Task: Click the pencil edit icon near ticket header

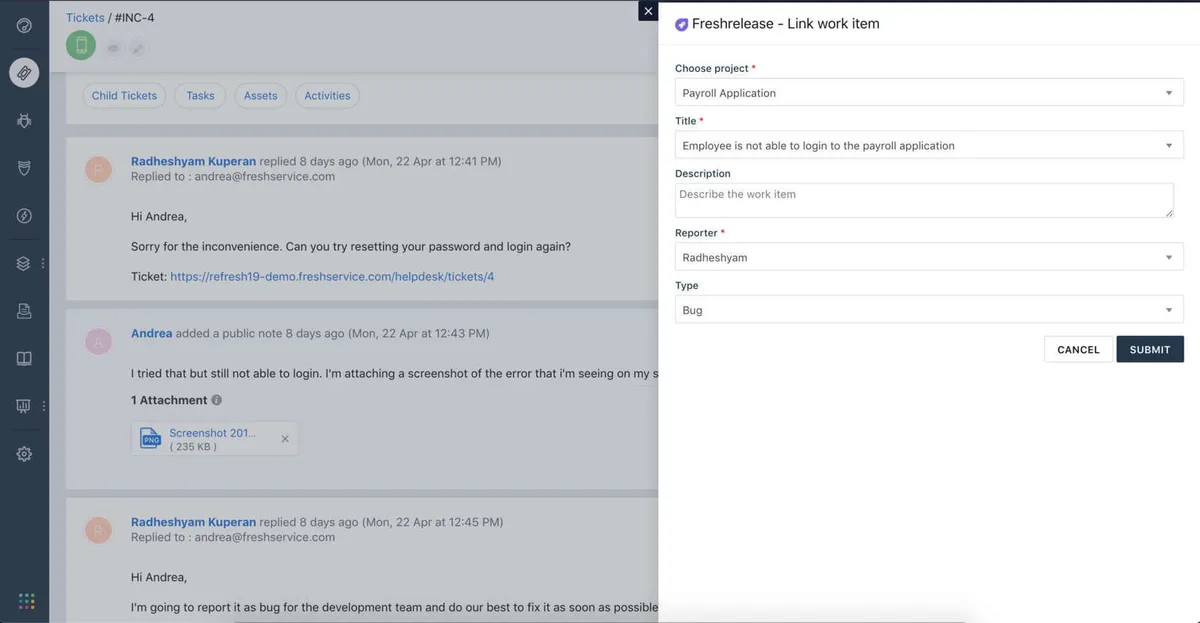Action: coord(137,47)
